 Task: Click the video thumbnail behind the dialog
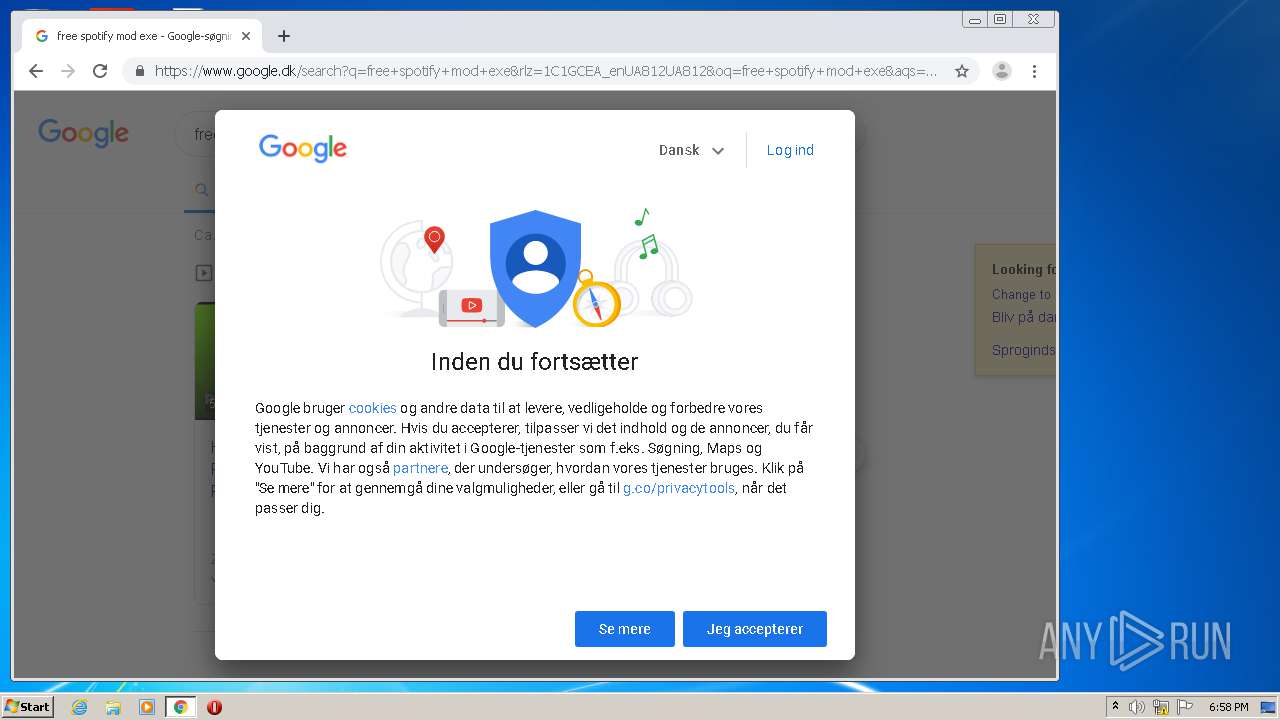point(205,360)
